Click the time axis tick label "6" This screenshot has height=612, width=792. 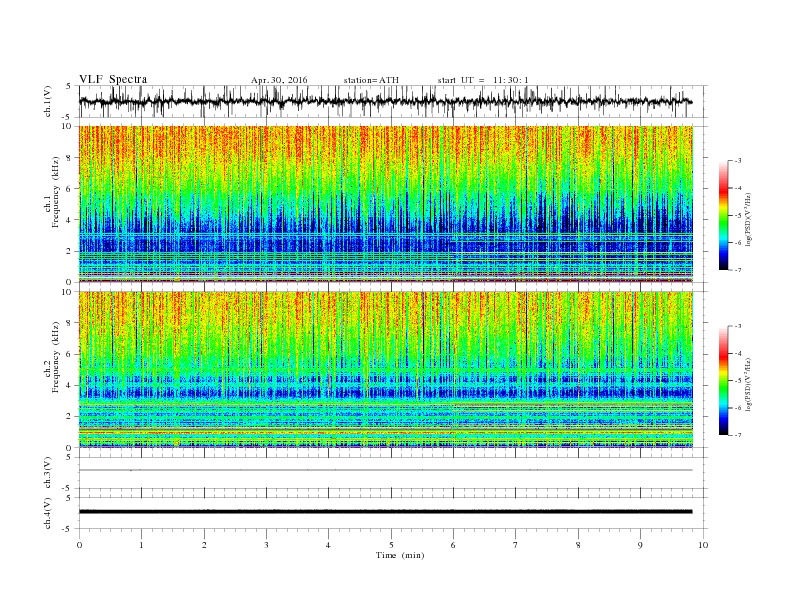click(x=453, y=545)
